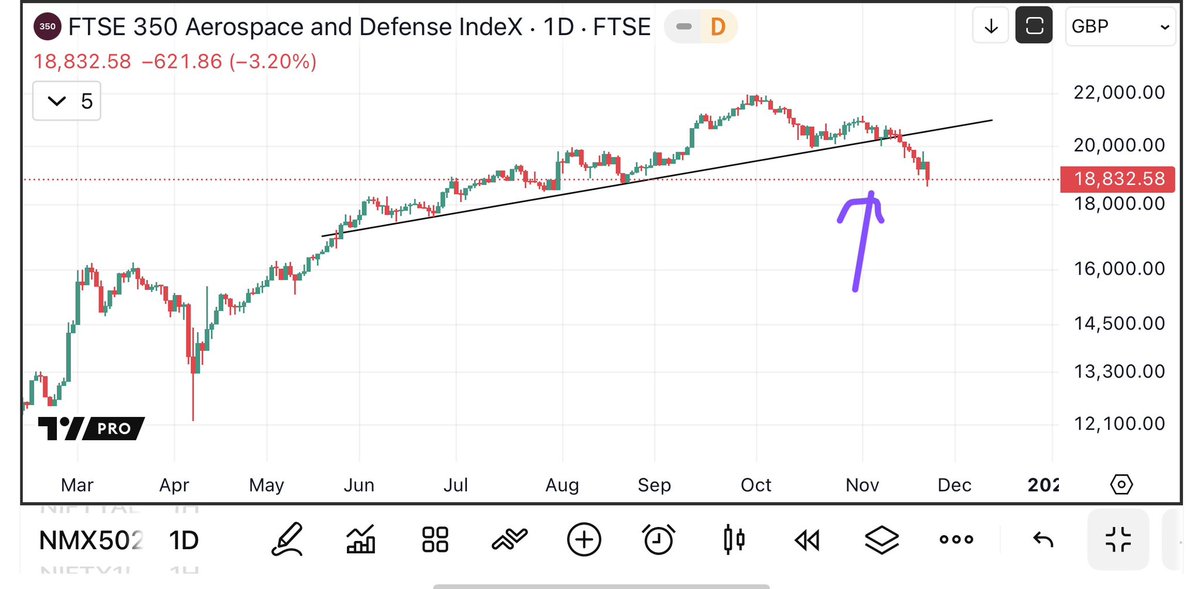Click the FTSE 350 Aerospace and Defense Index title

[x=295, y=27]
